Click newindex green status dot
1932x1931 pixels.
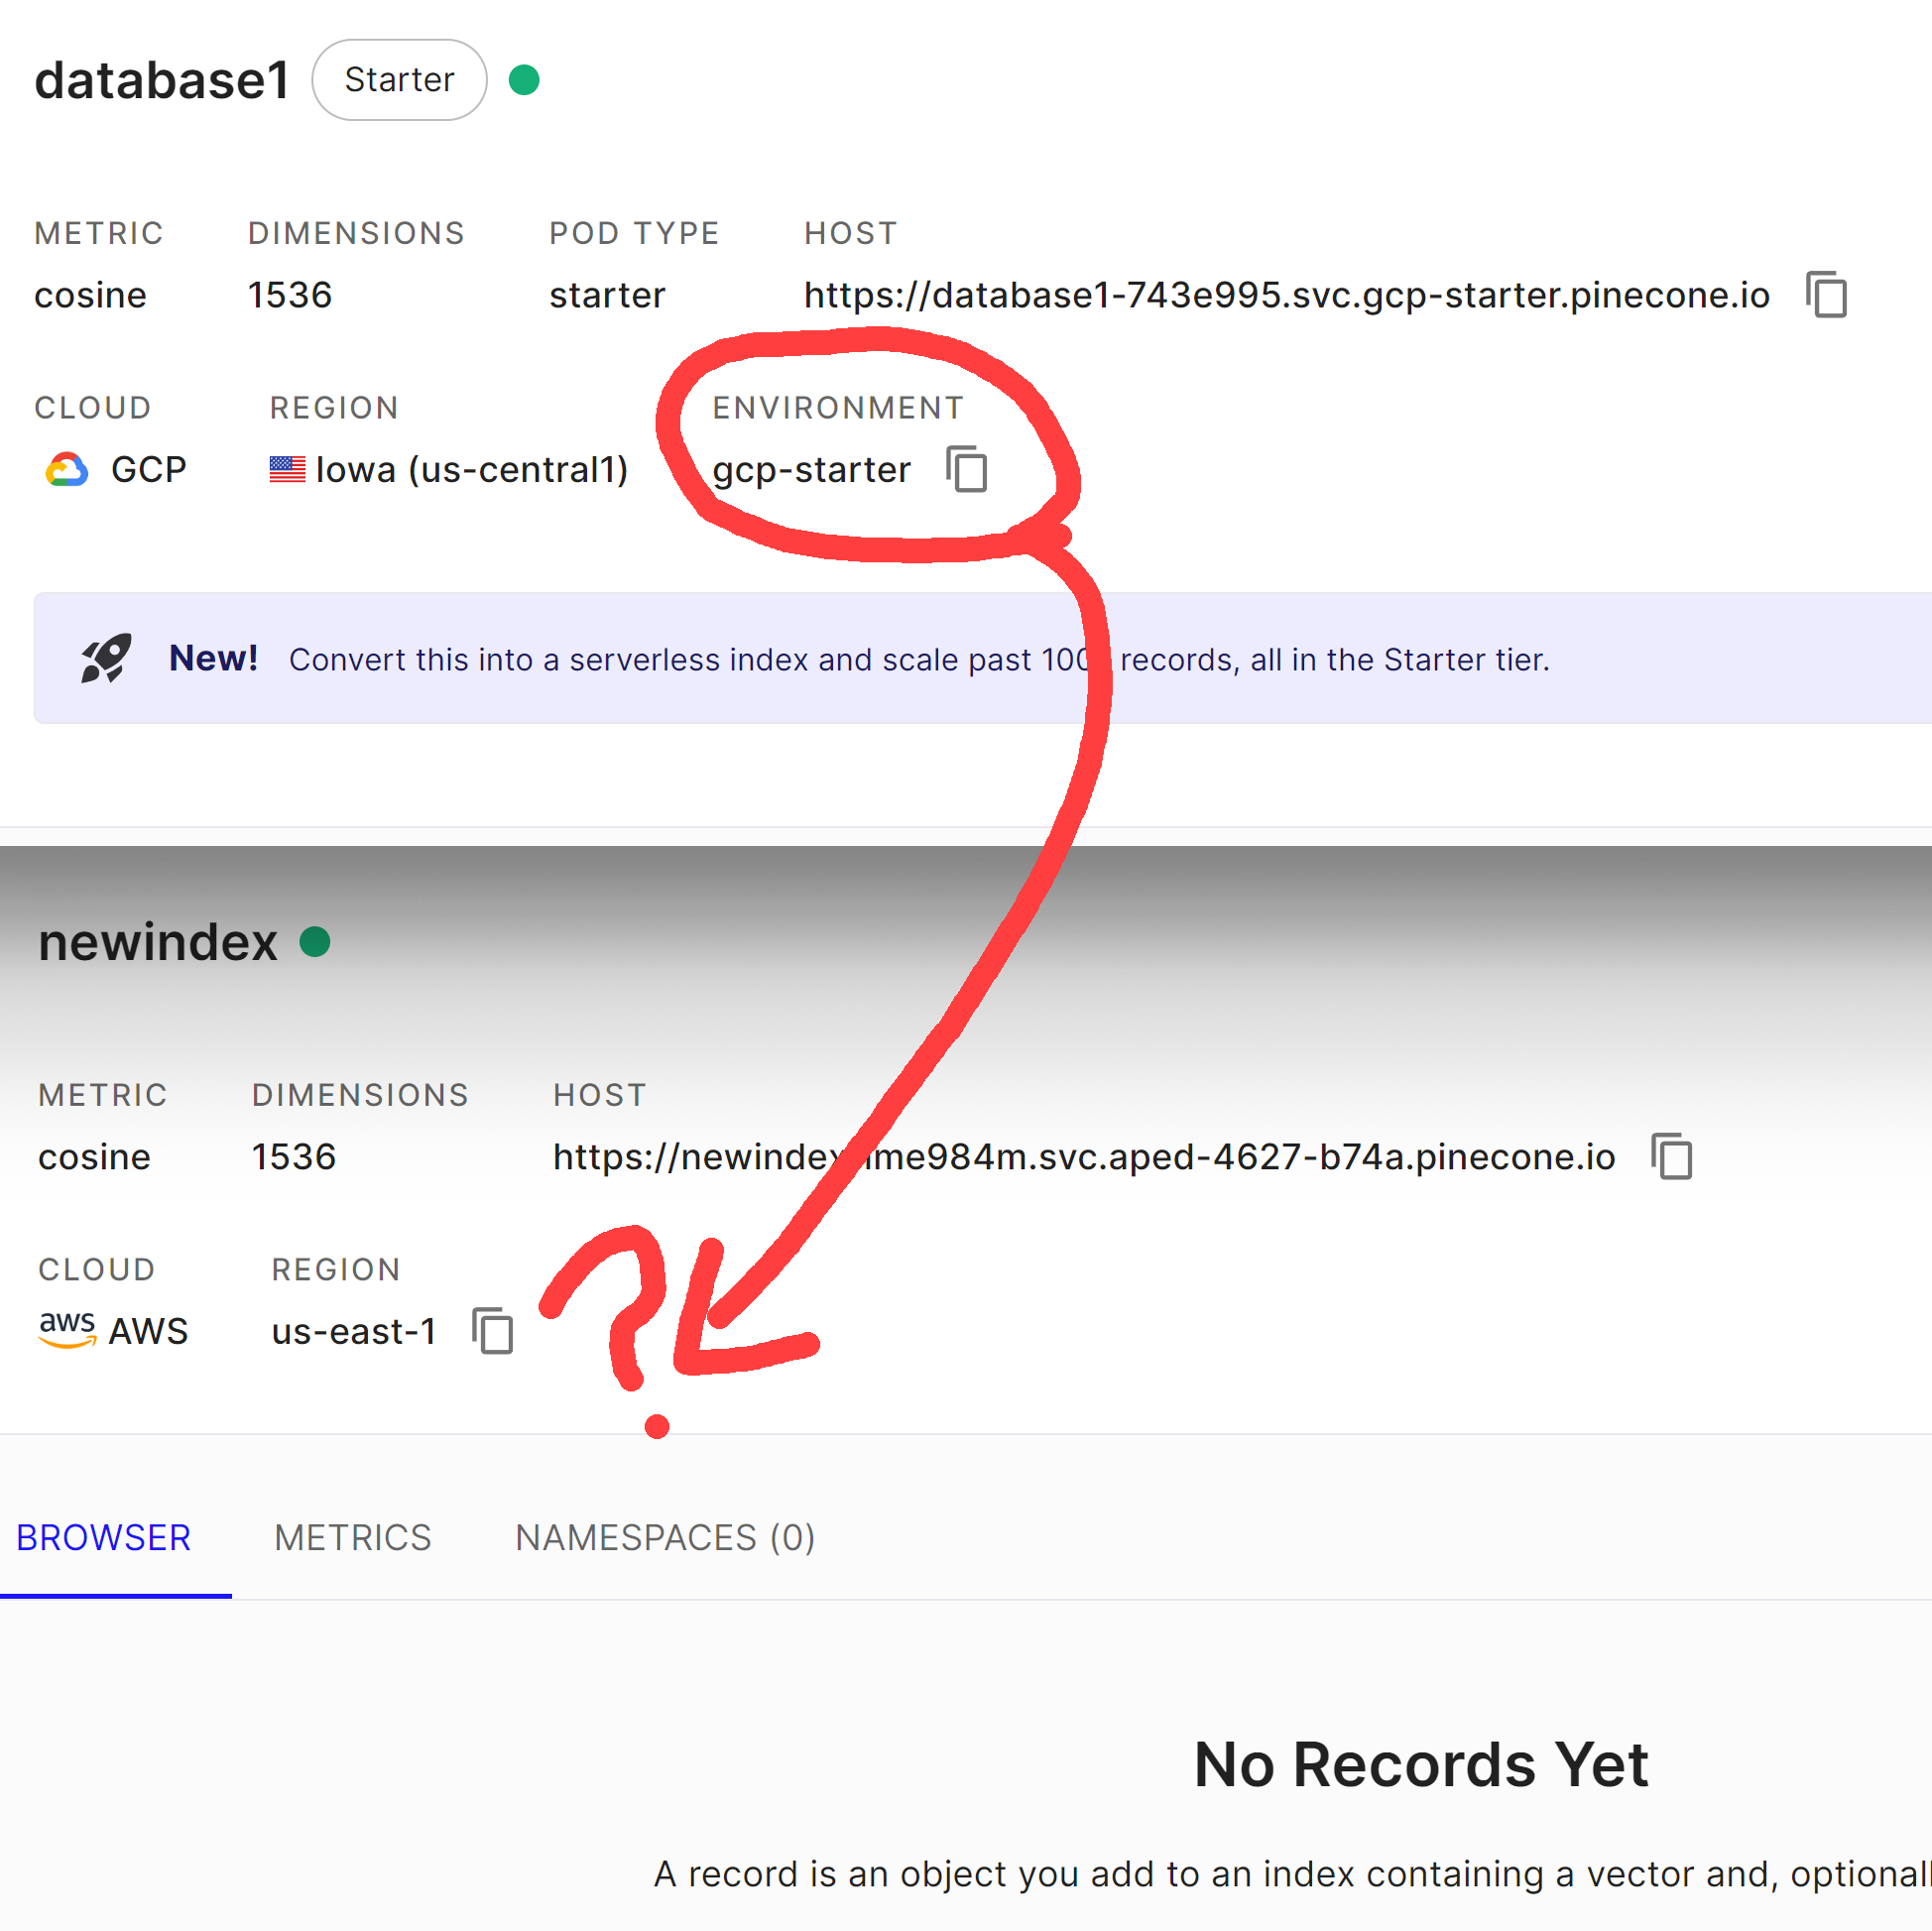315,942
